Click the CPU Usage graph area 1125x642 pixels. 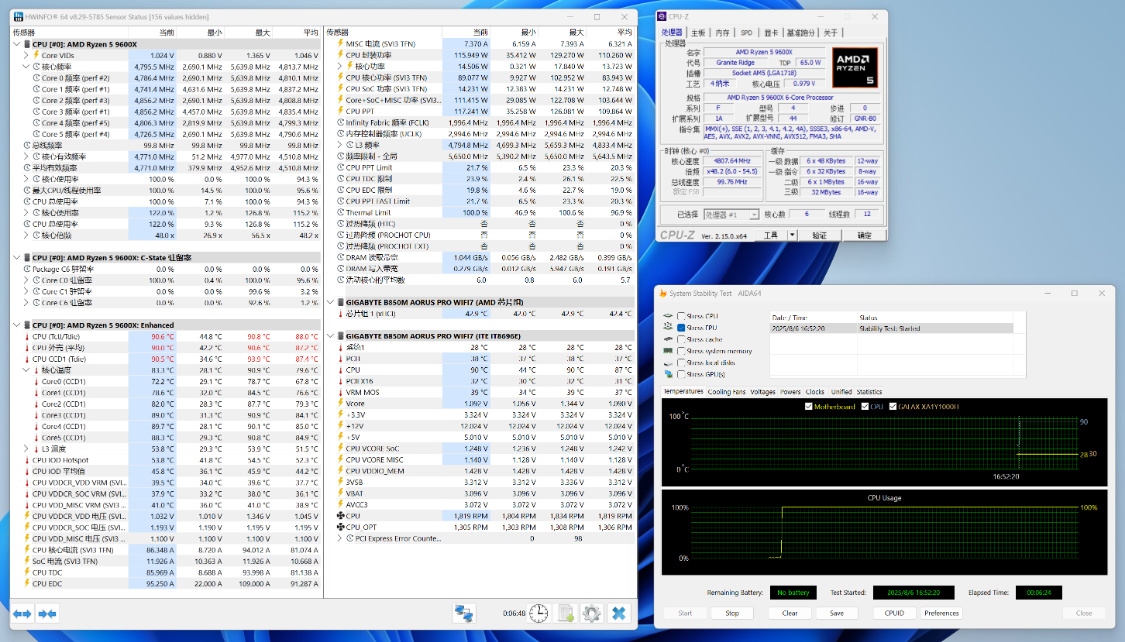click(x=883, y=536)
